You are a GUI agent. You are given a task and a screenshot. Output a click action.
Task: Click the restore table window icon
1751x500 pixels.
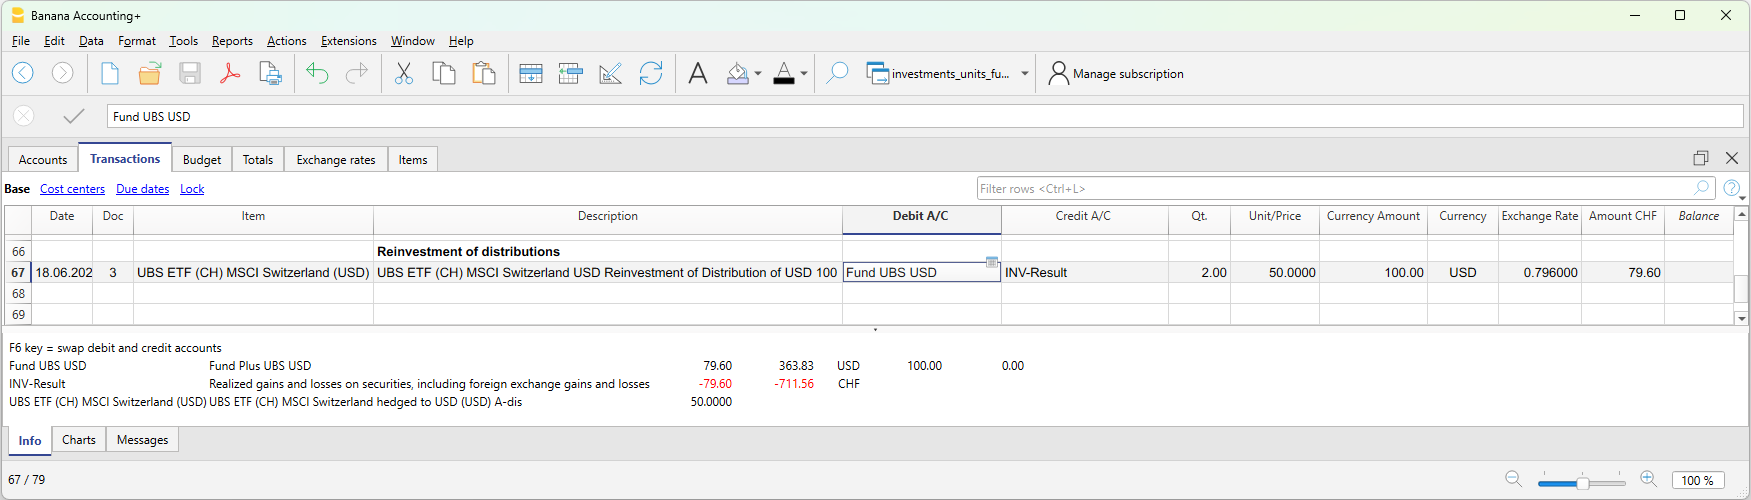(1701, 158)
